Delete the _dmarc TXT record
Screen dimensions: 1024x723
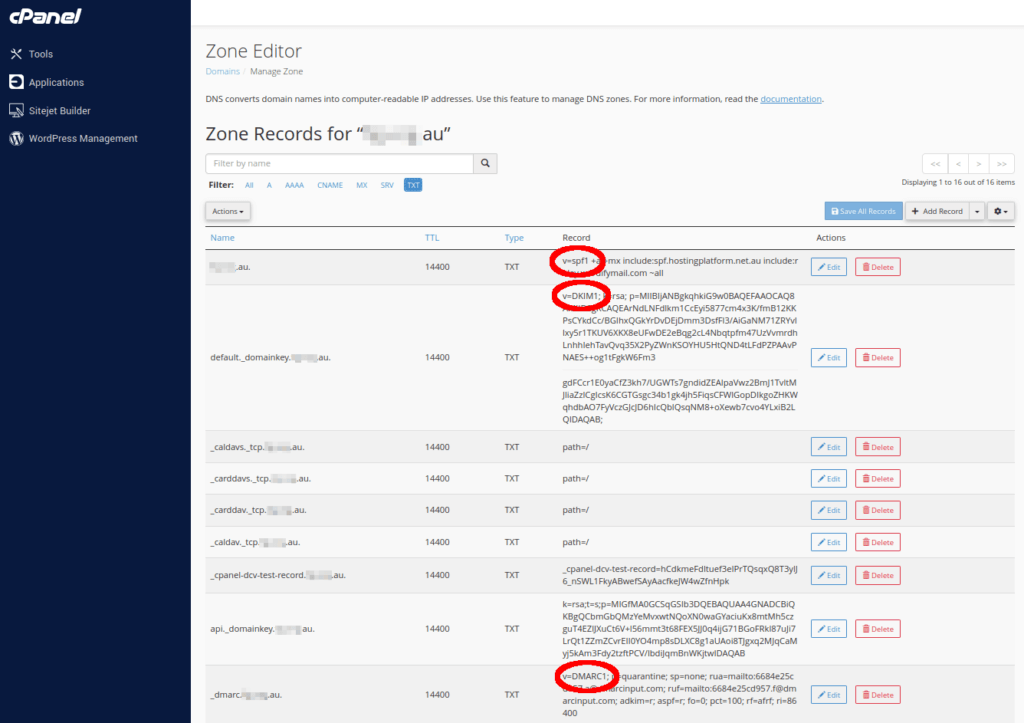pyautogui.click(x=877, y=694)
